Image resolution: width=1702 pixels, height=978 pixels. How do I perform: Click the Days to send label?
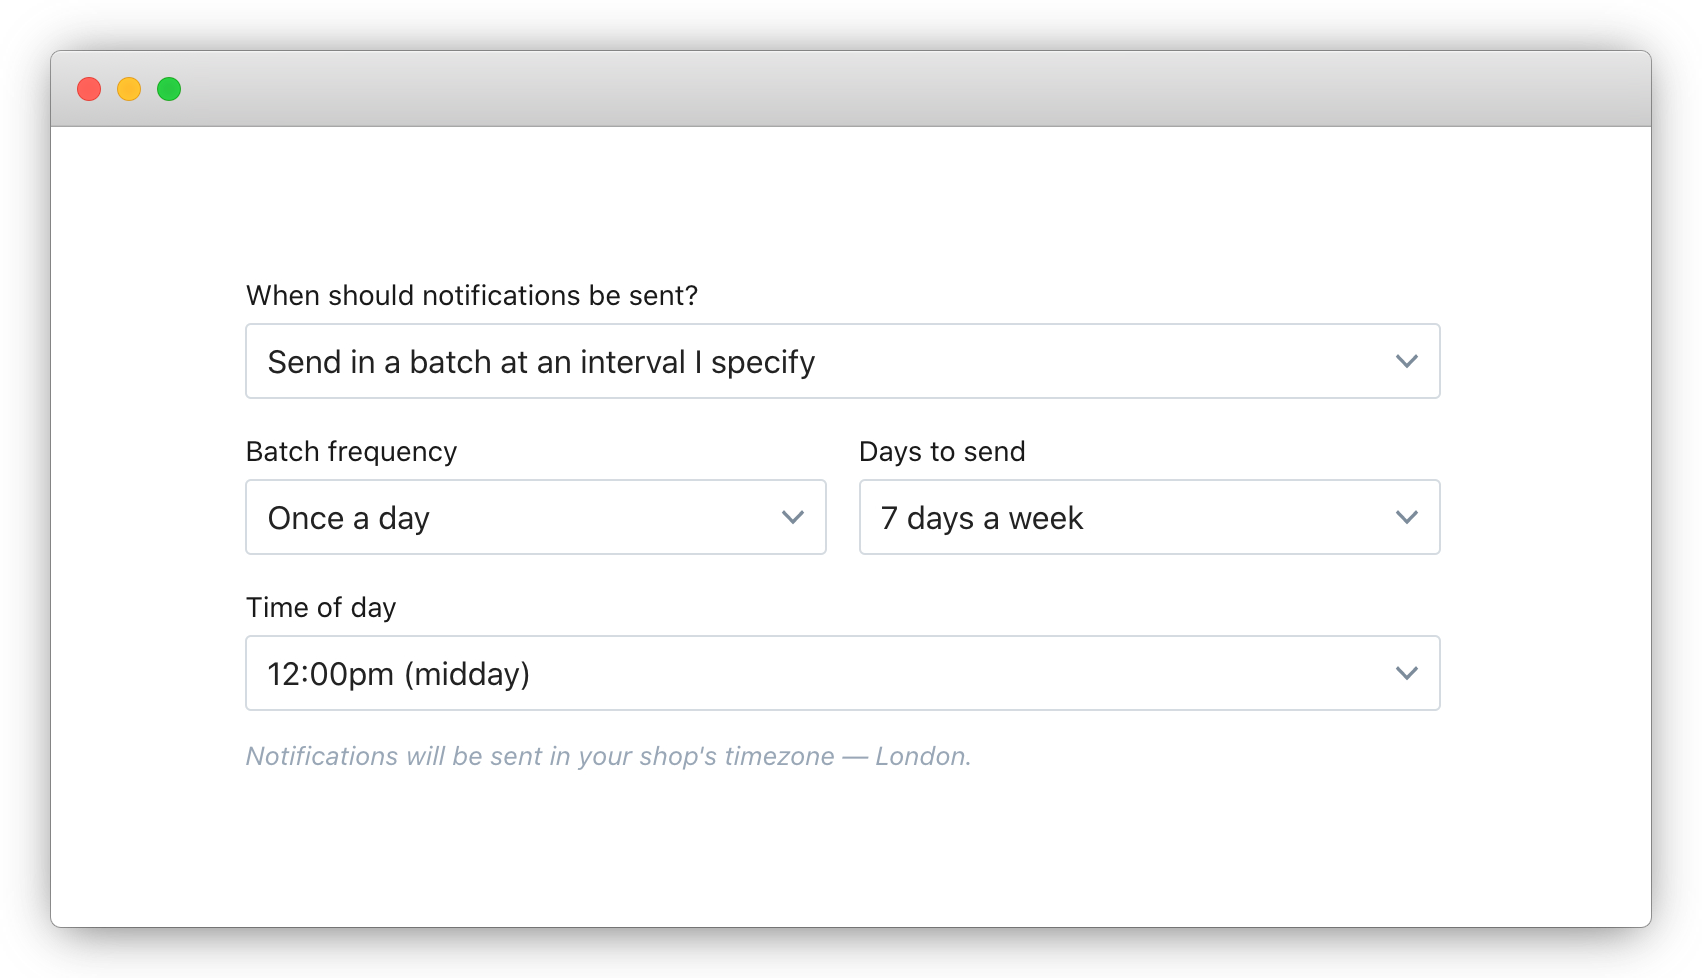click(942, 451)
